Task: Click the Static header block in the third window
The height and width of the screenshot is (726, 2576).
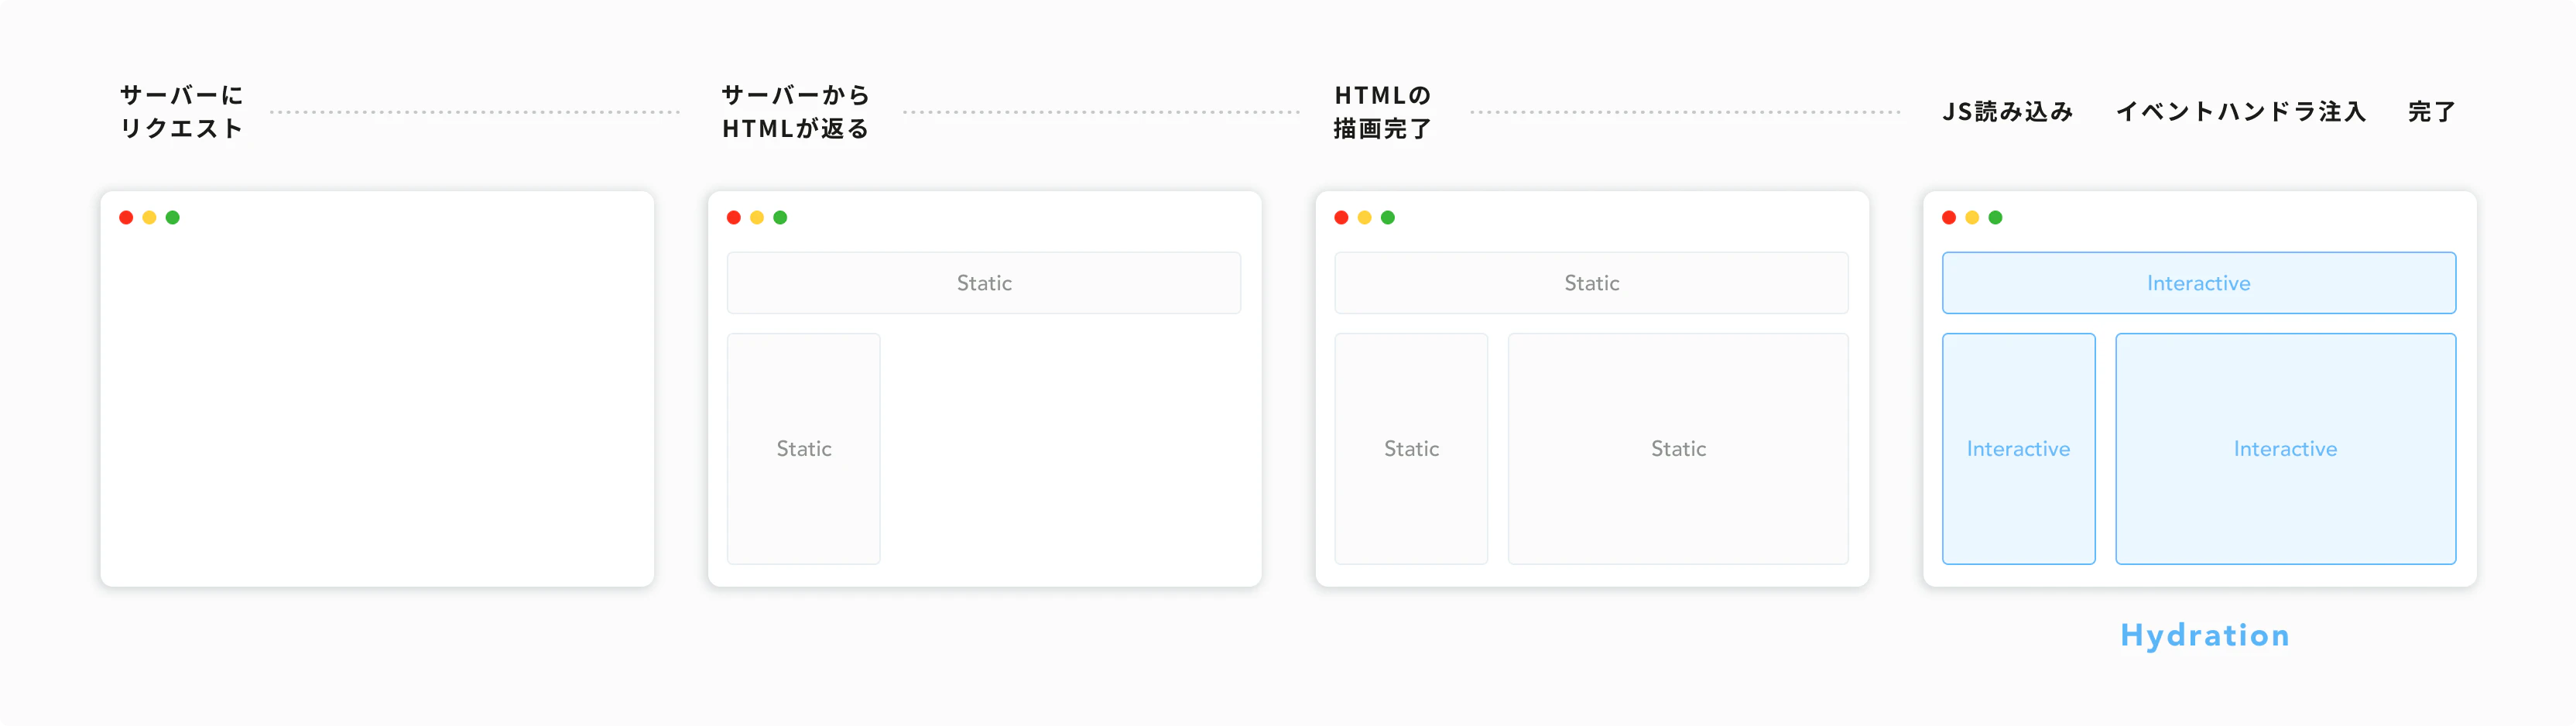Action: click(1592, 283)
